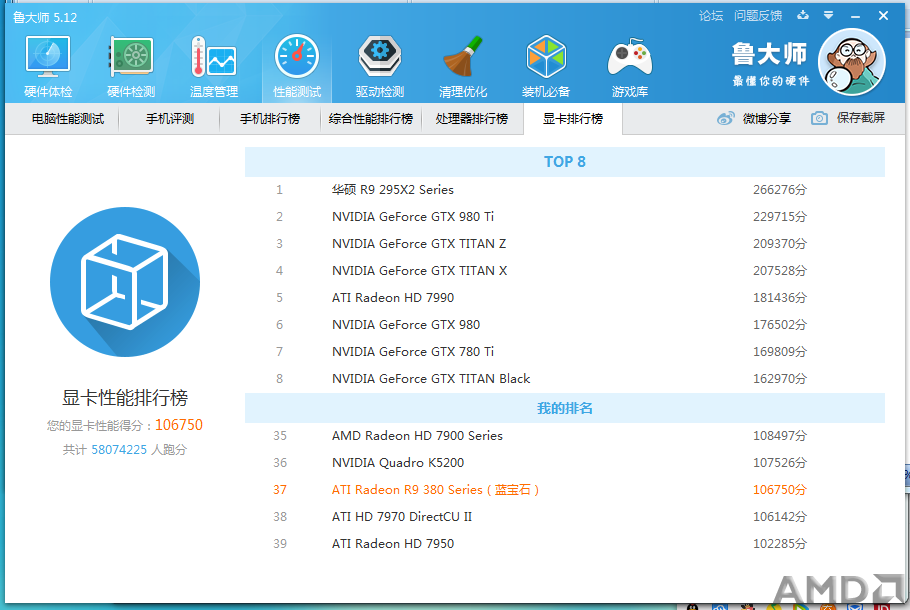Click the large GPU cube graphic
Image resolution: width=910 pixels, height=610 pixels.
[125, 282]
